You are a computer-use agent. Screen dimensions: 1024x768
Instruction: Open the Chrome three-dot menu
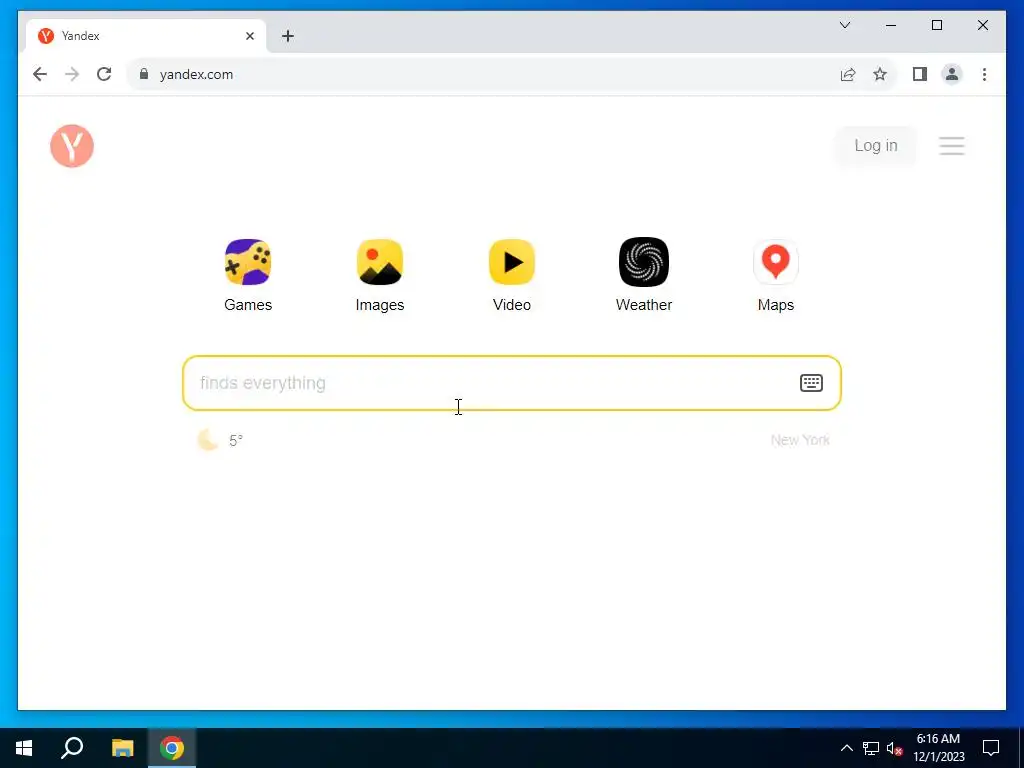[x=984, y=74]
